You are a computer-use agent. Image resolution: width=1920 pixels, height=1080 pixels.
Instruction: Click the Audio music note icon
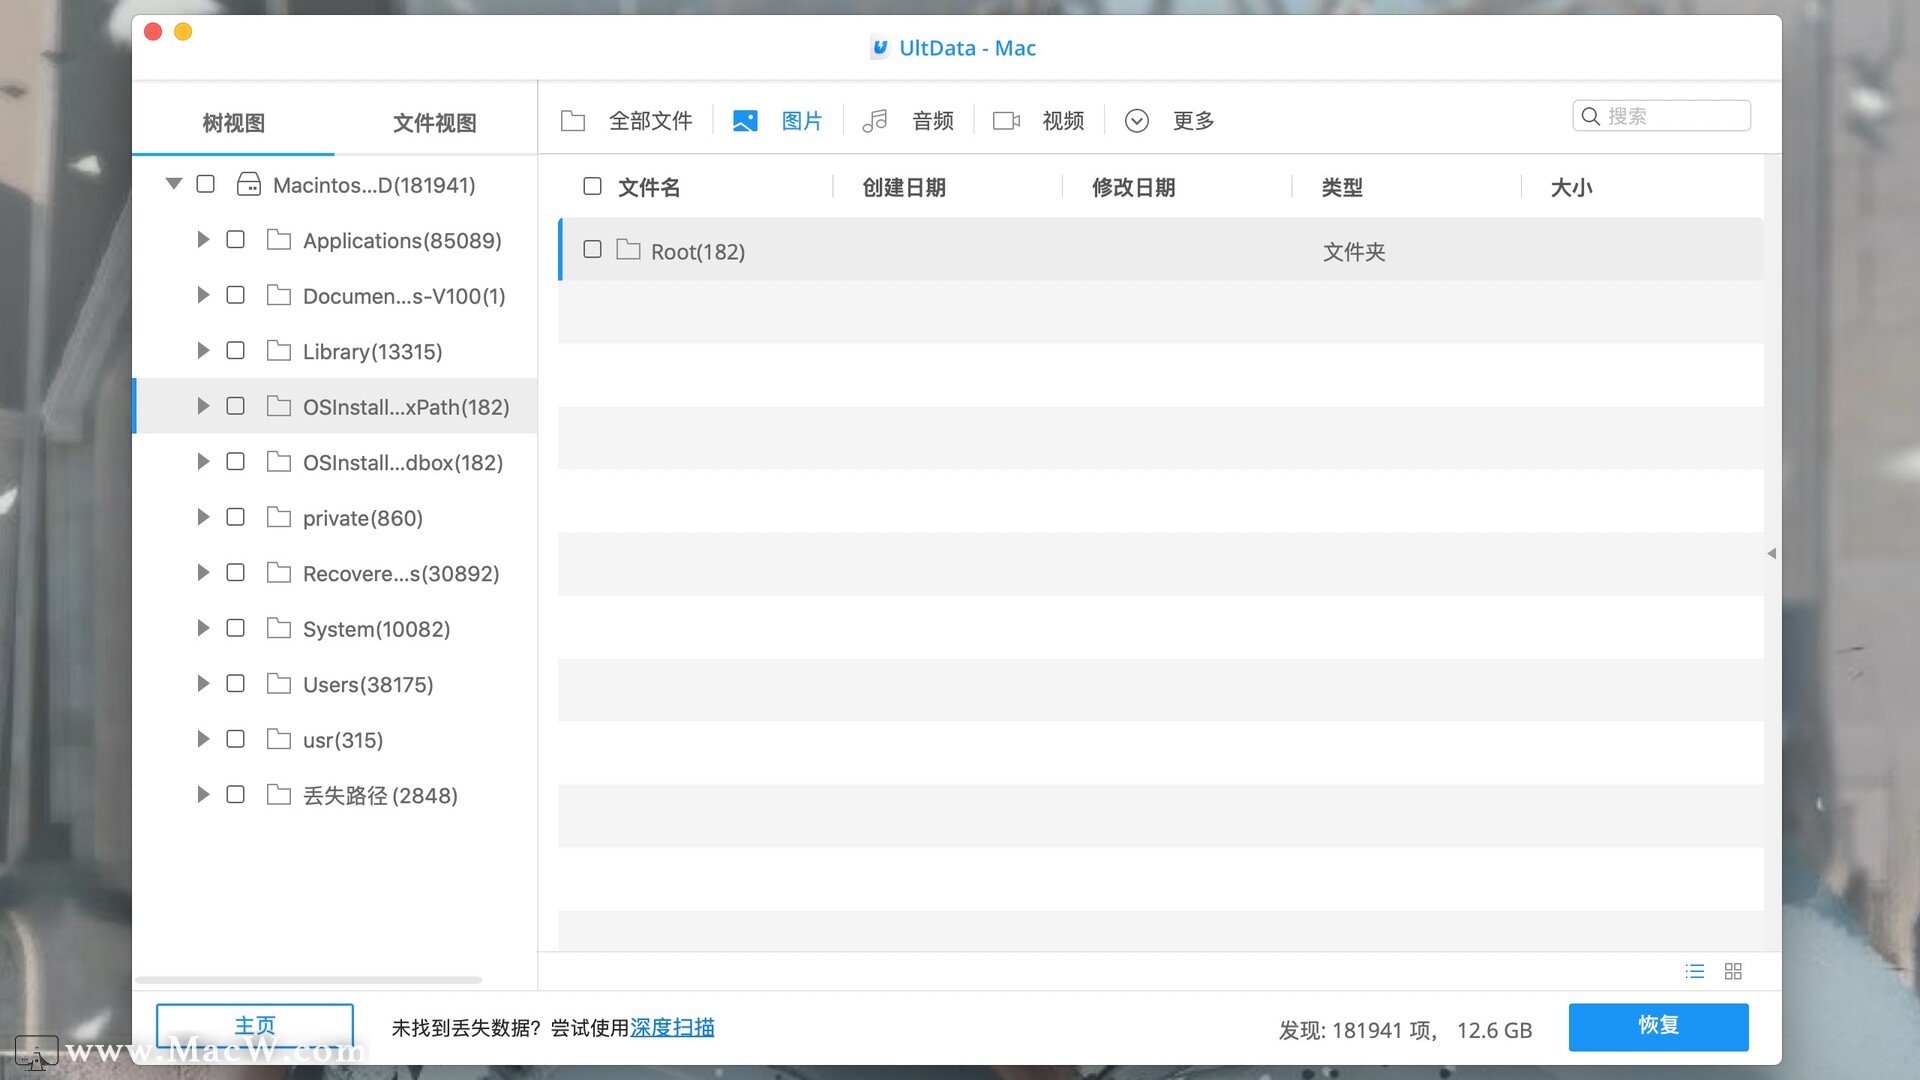coord(875,121)
